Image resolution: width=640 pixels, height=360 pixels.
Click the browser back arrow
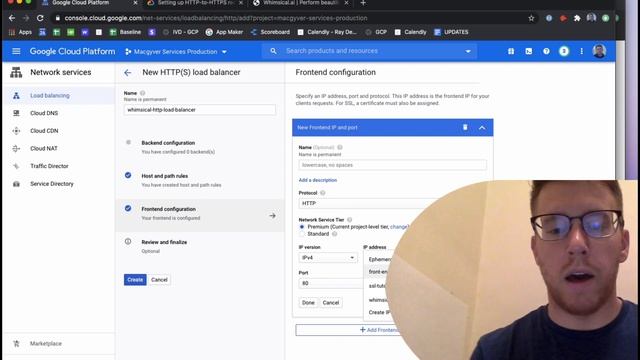(x=12, y=18)
